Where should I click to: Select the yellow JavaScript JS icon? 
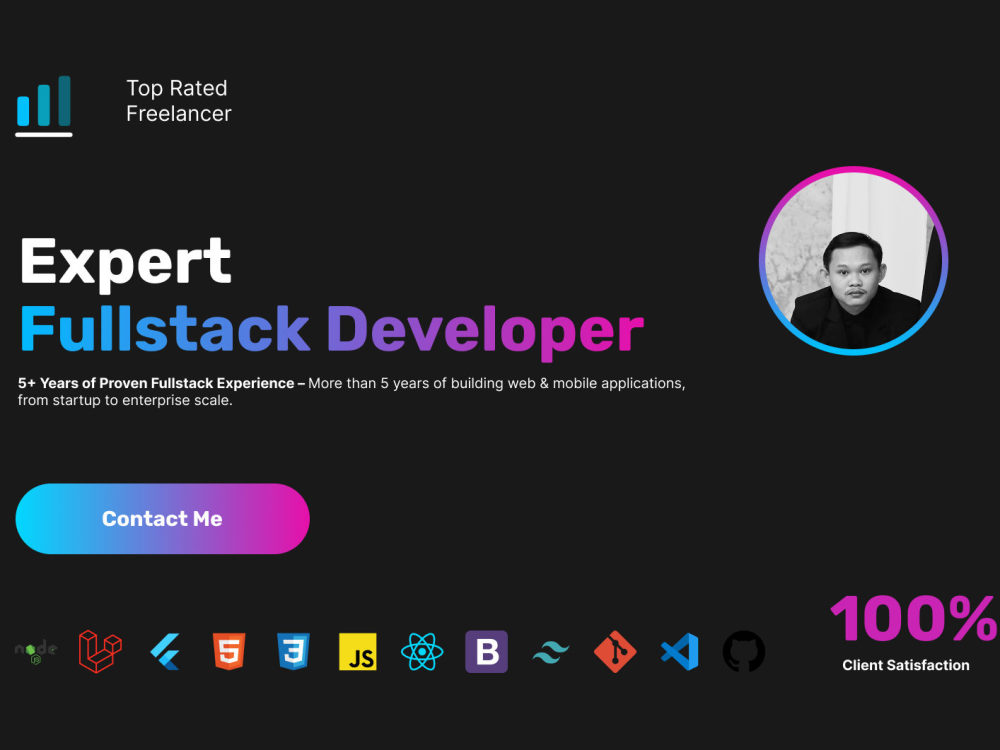358,651
